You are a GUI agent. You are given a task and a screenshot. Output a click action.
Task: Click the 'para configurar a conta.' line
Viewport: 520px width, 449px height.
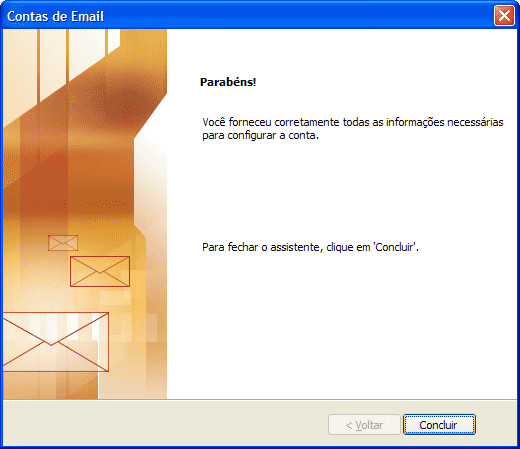(260, 136)
